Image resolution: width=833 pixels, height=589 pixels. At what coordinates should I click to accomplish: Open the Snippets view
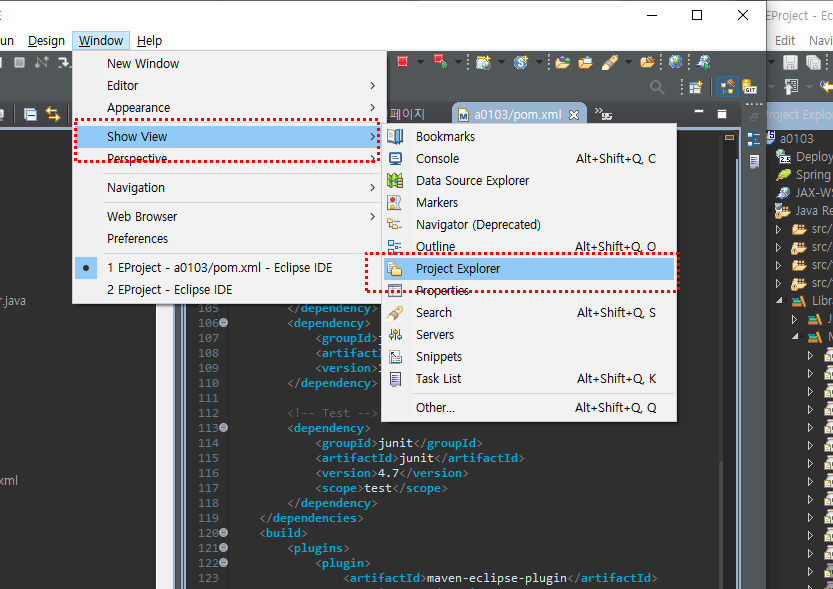coord(438,356)
